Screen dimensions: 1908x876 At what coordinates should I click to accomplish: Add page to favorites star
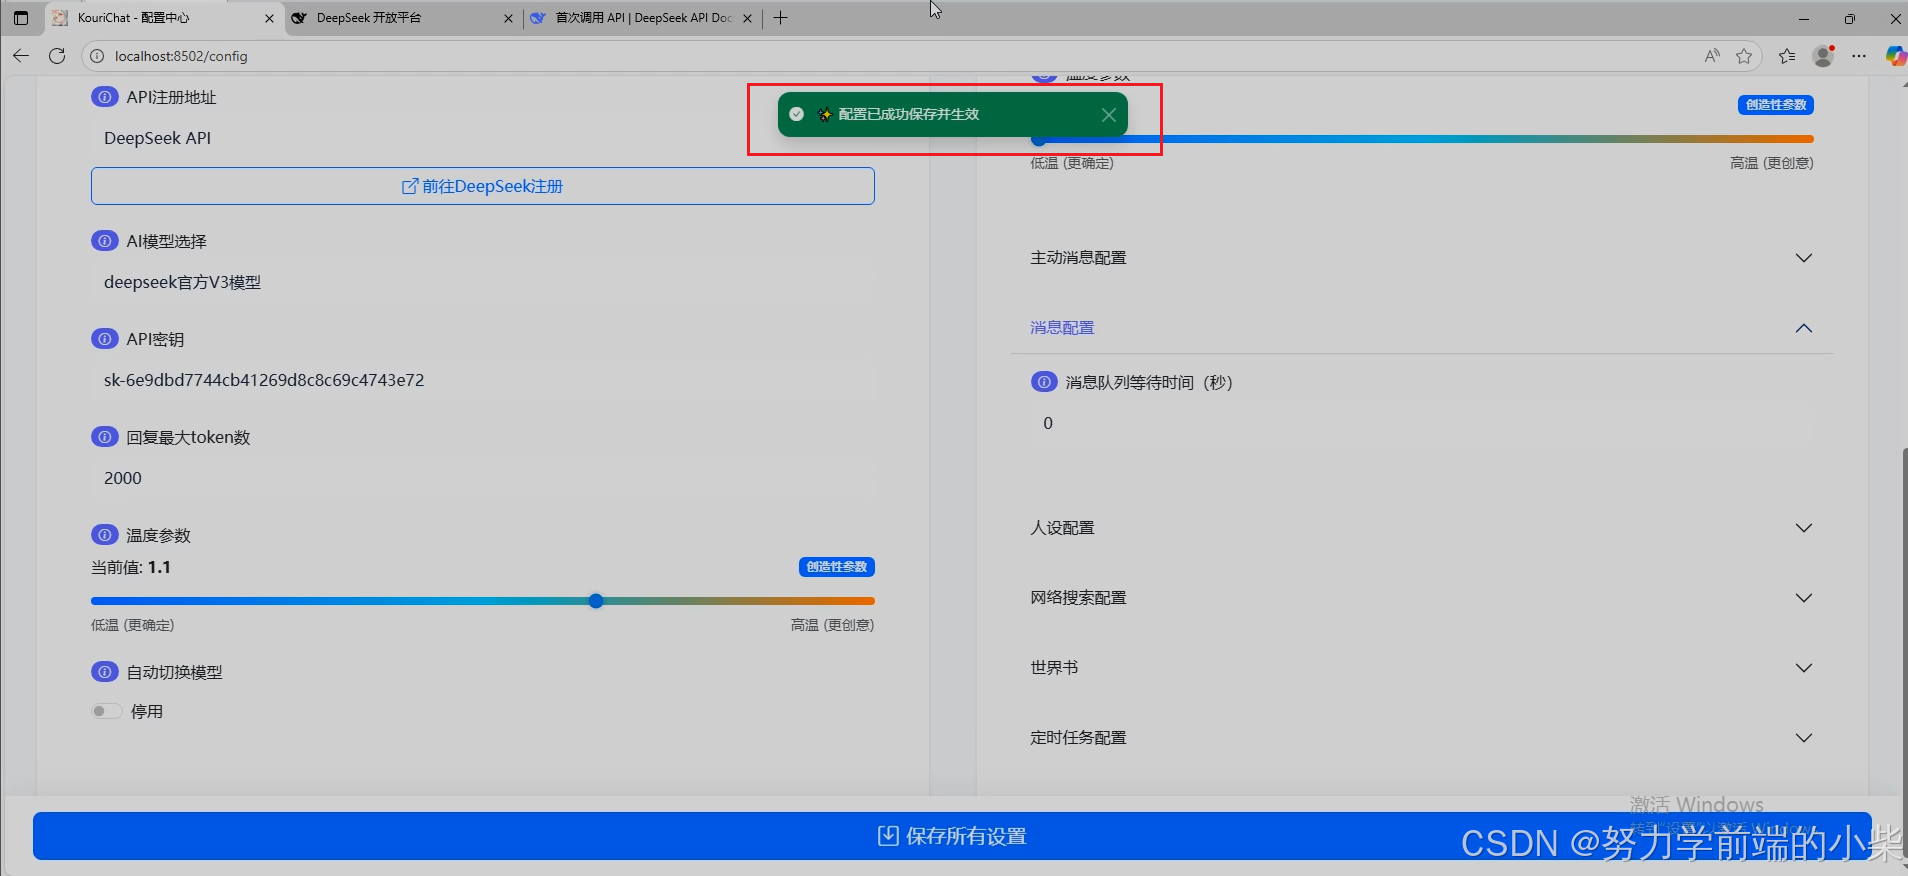pos(1744,56)
